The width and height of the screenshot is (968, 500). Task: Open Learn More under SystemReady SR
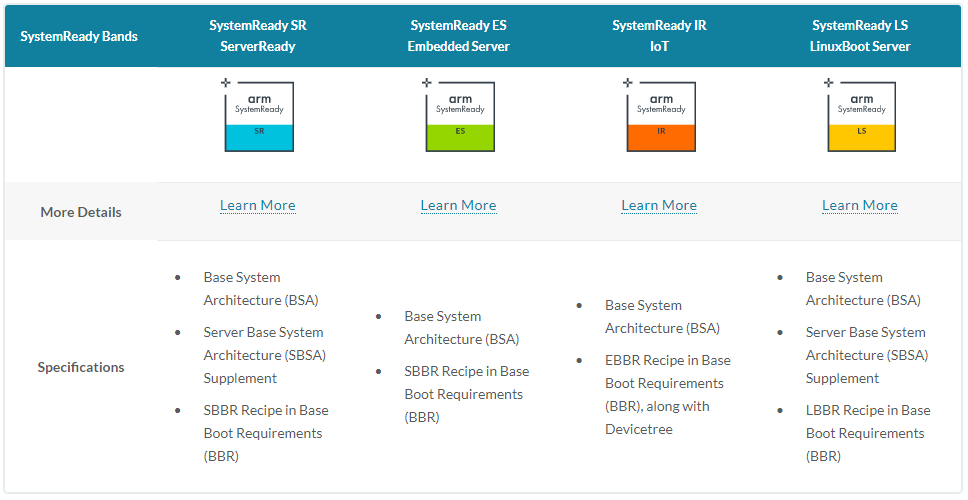point(258,206)
